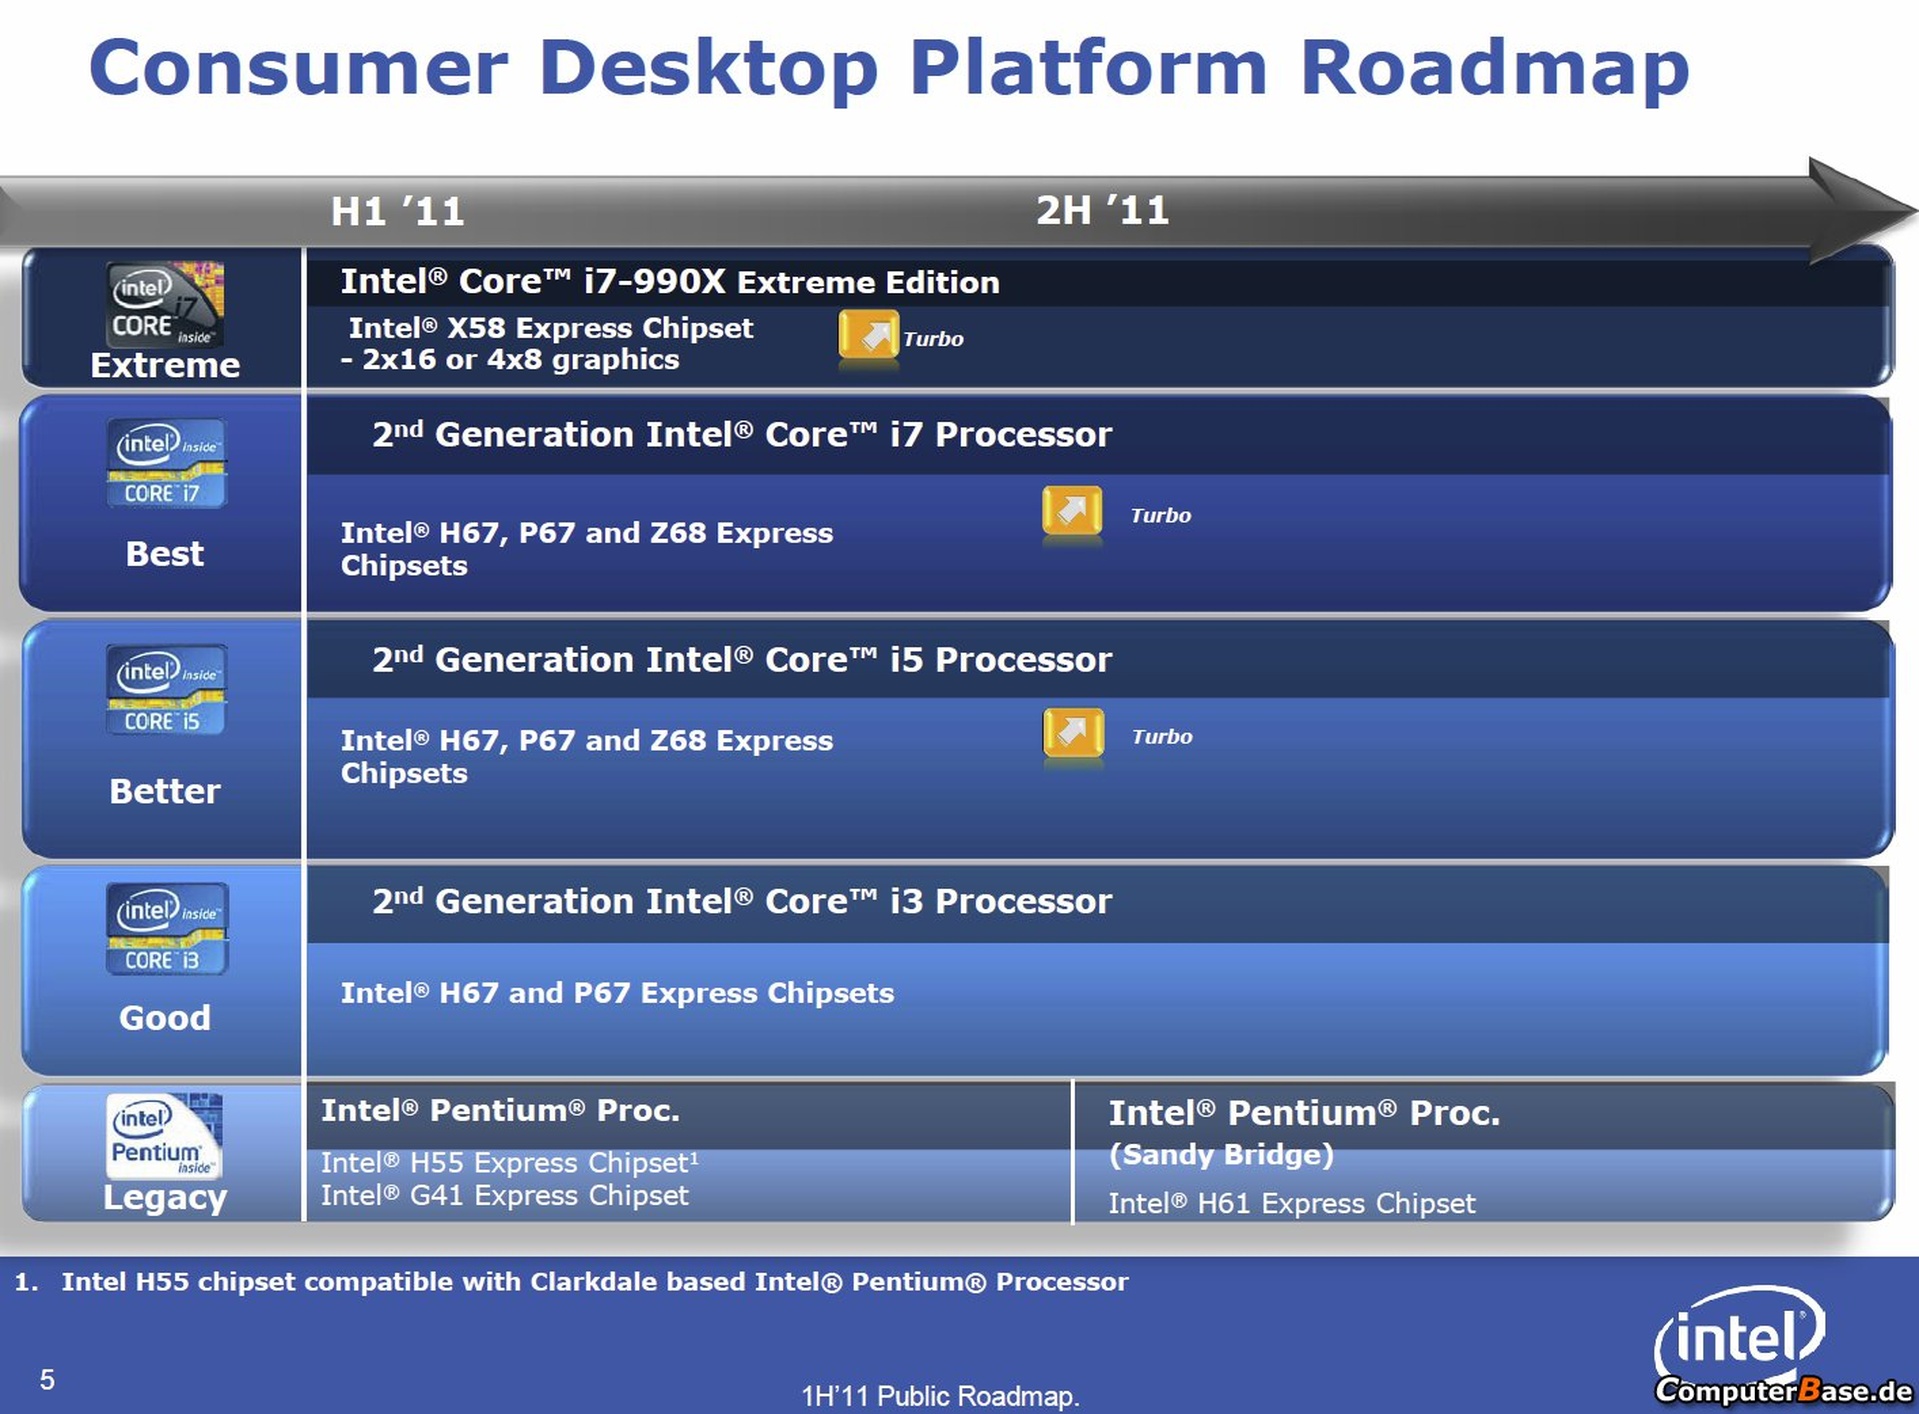
Task: Click the "Intel G41 Express Chipset" line
Action: point(505,1196)
